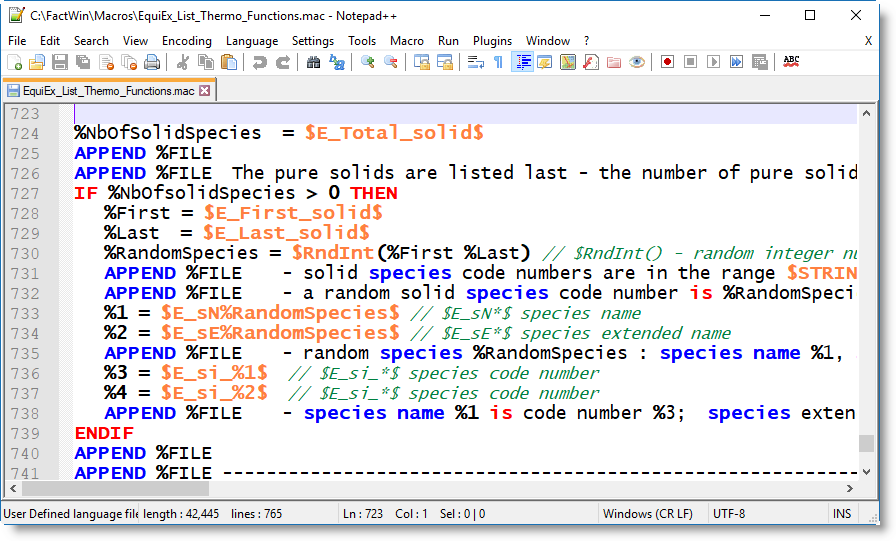Viewport: 896px width, 541px height.
Task: Open Find with the binoculars icon
Action: [313, 62]
